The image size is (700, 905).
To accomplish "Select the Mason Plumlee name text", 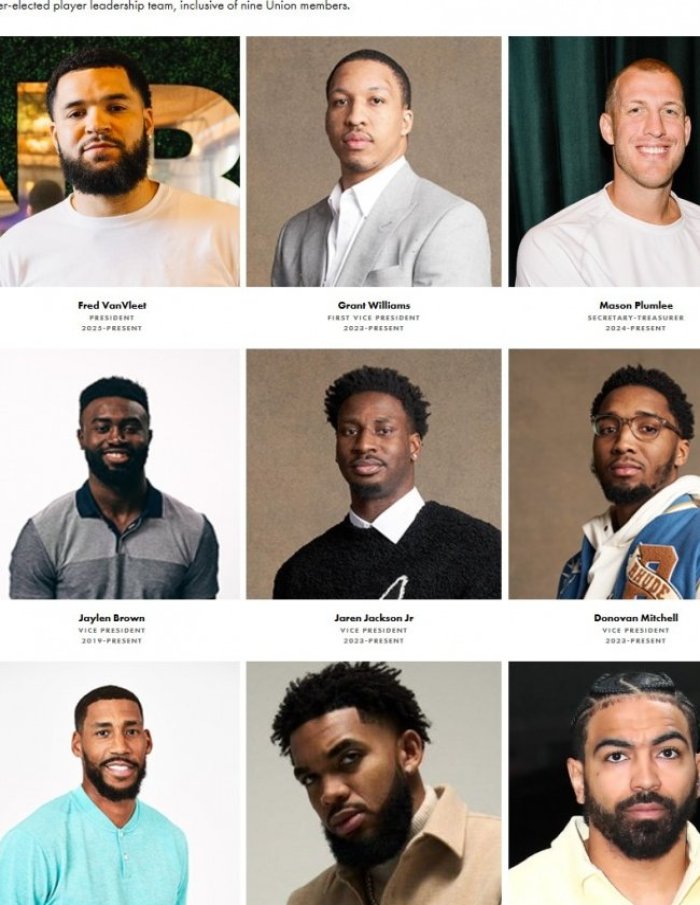I will pyautogui.click(x=636, y=305).
